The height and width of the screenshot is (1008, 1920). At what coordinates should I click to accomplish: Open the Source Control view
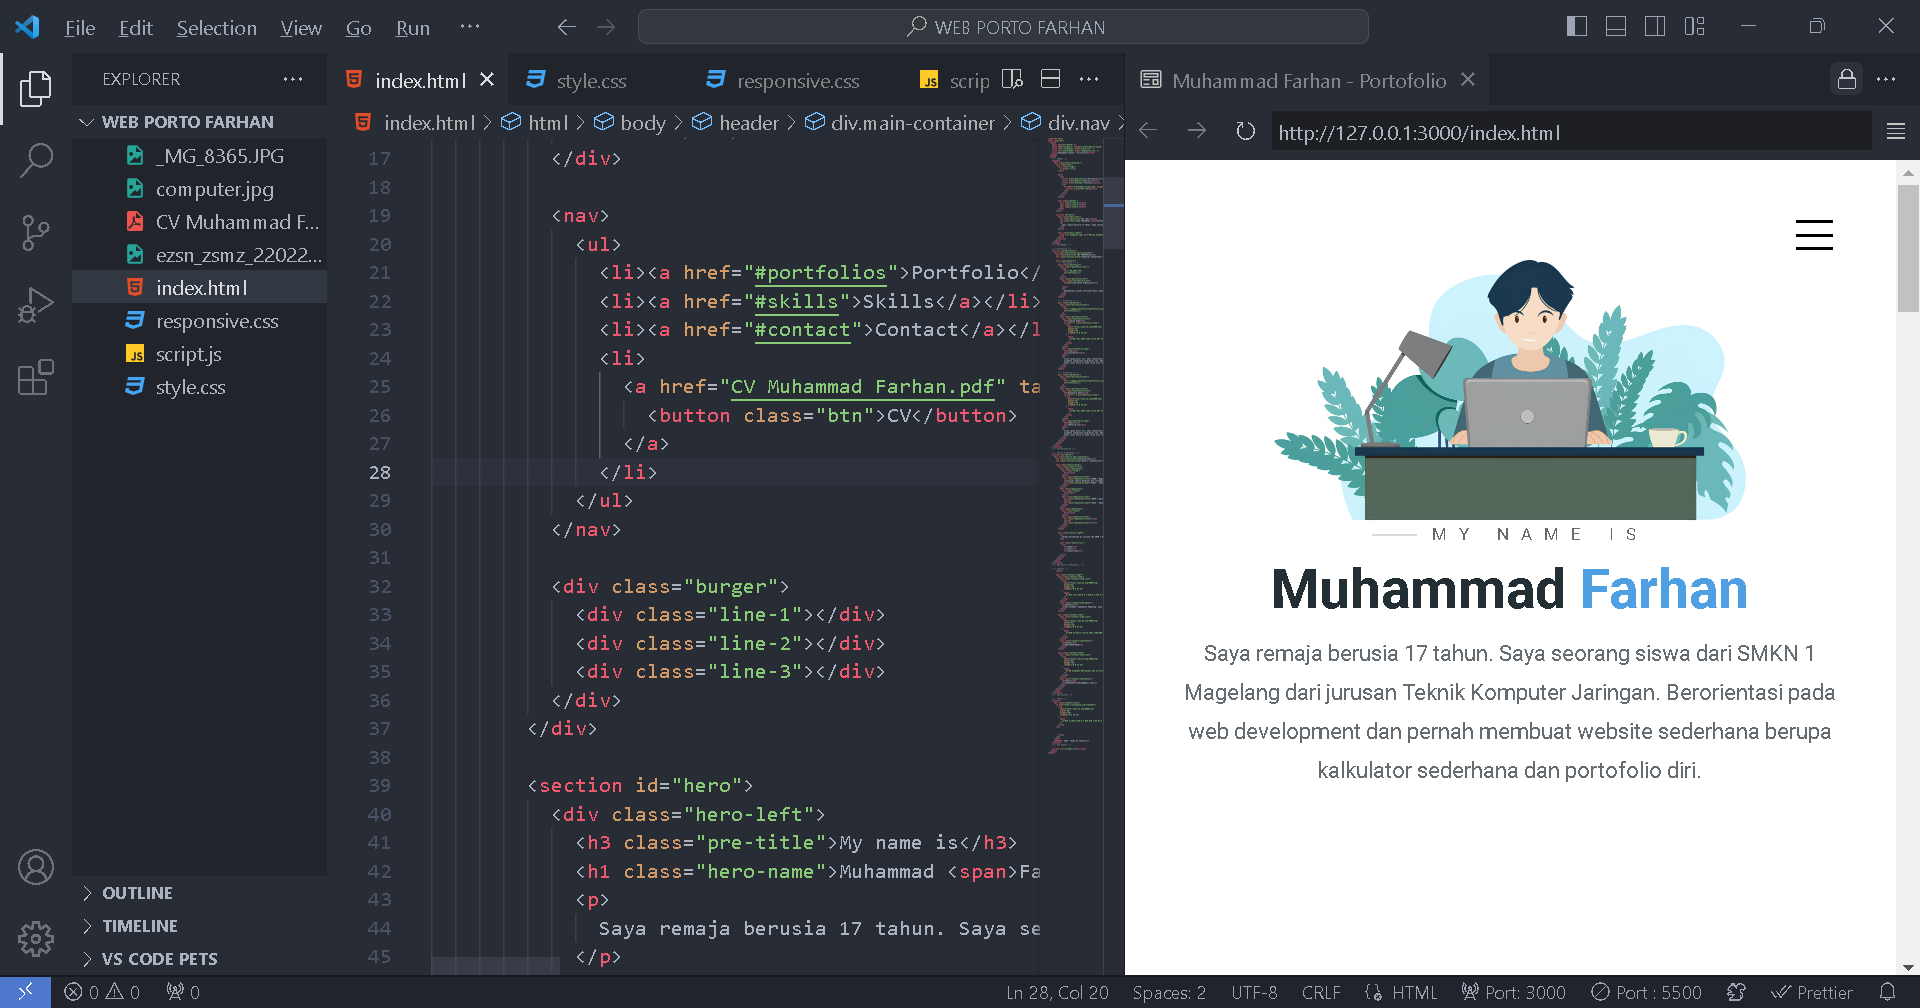(36, 232)
